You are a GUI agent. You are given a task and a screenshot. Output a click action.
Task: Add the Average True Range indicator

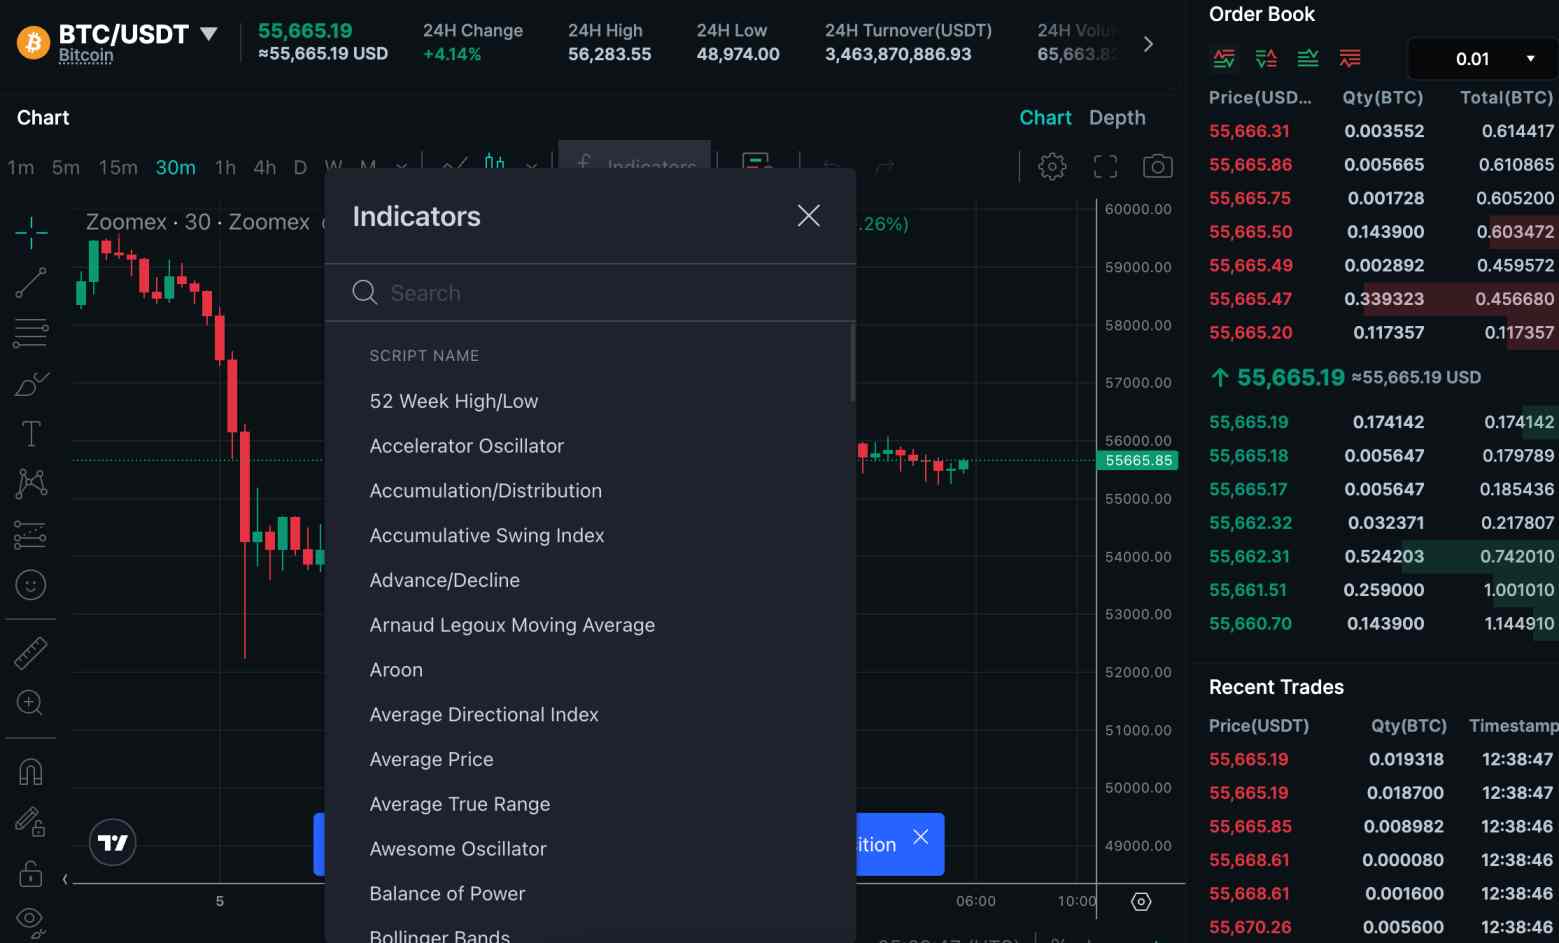pyautogui.click(x=460, y=804)
